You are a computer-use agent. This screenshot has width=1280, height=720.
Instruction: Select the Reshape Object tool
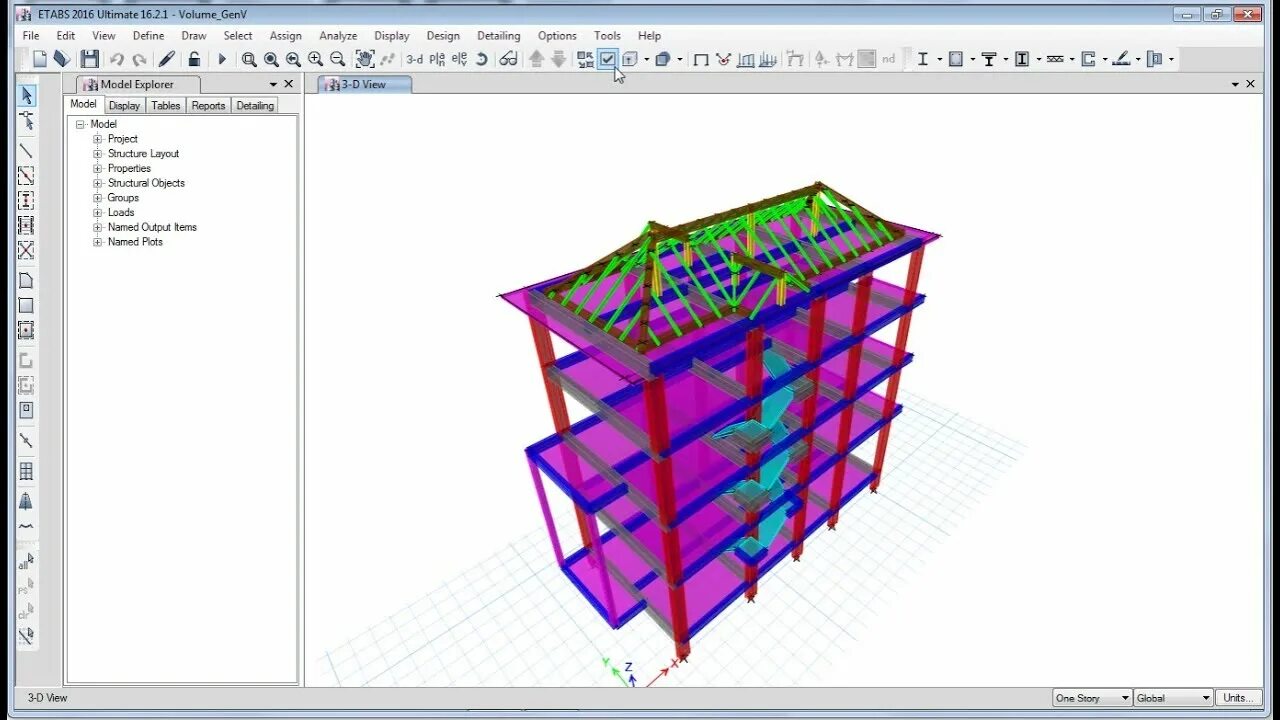(x=26, y=121)
